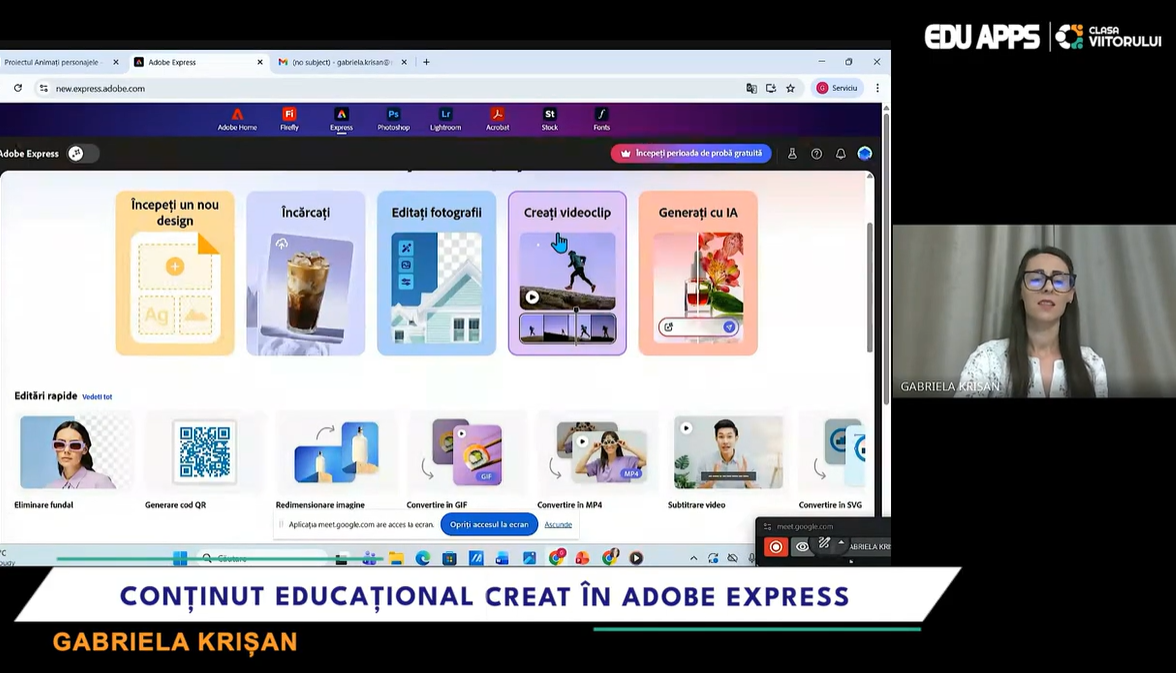The width and height of the screenshot is (1176, 673).
Task: Open Lightroom from the app bar
Action: coord(446,119)
